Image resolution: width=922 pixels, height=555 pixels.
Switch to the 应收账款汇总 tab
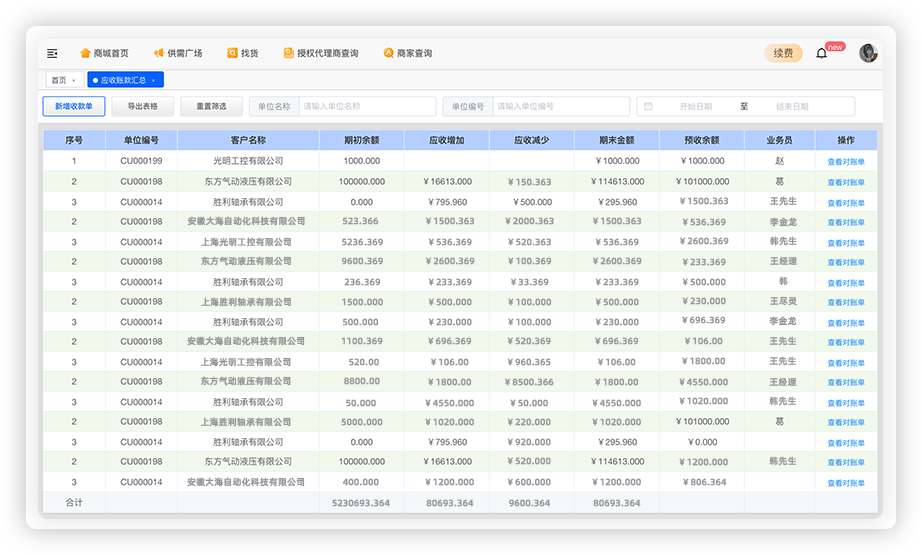(x=123, y=80)
